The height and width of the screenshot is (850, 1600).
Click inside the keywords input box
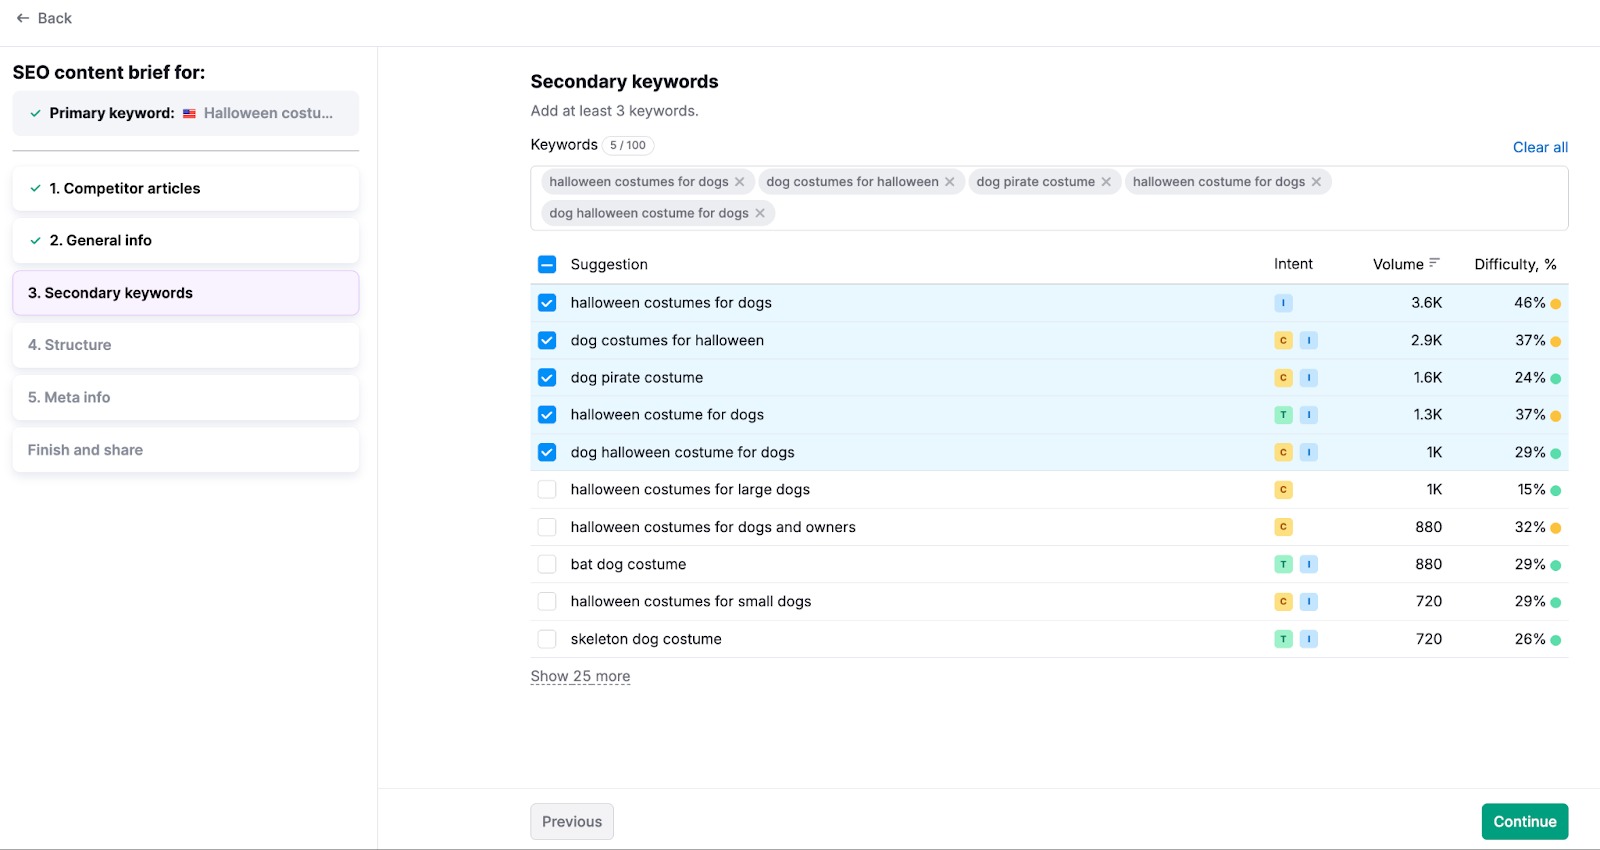pos(1150,213)
